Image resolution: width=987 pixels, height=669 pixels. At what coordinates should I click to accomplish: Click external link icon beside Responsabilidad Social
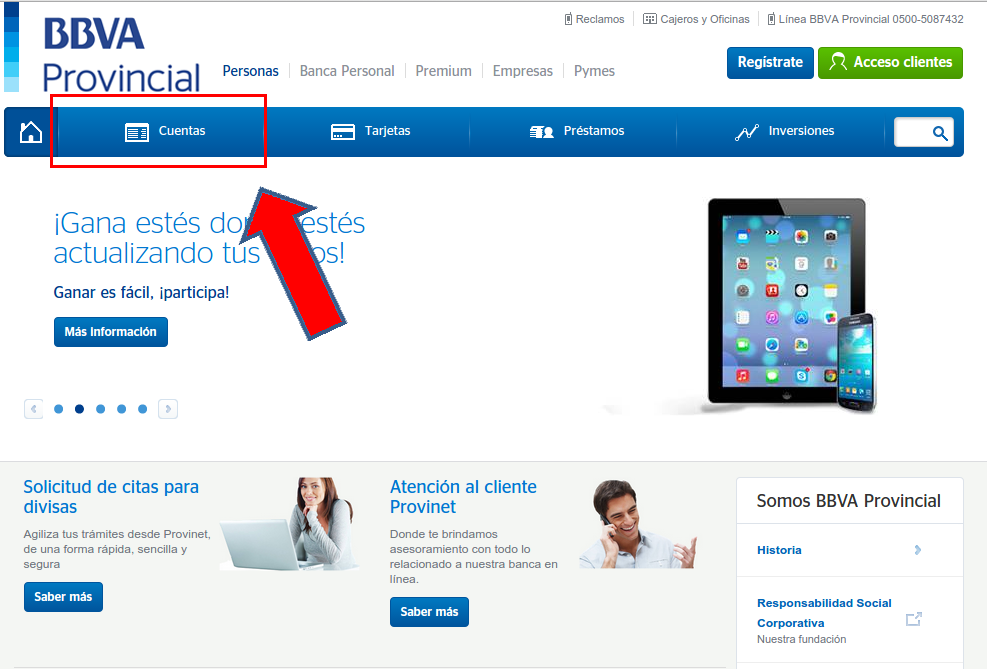pyautogui.click(x=913, y=619)
